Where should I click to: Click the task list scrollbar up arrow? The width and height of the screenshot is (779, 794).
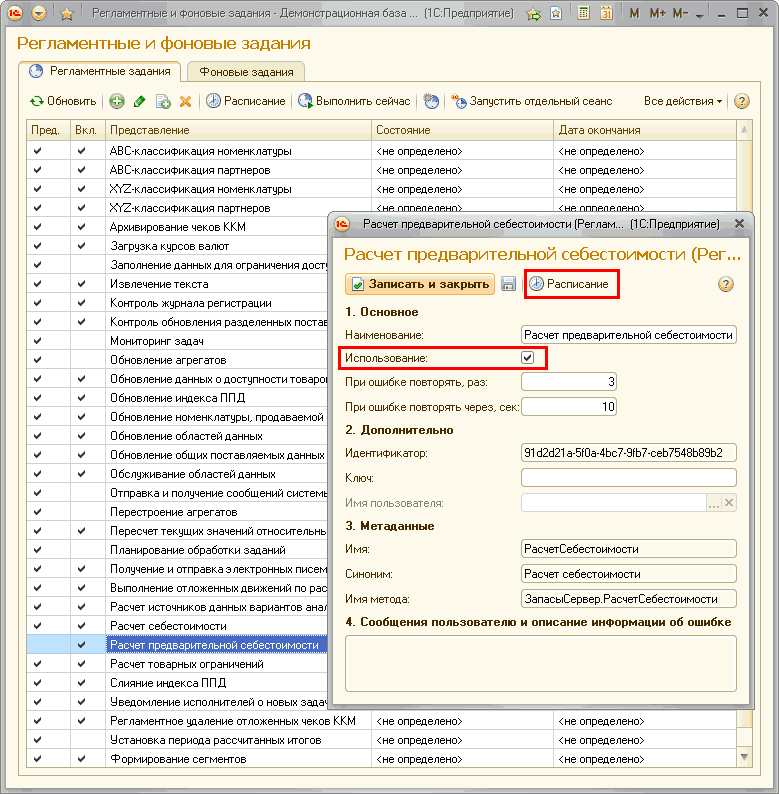point(744,131)
